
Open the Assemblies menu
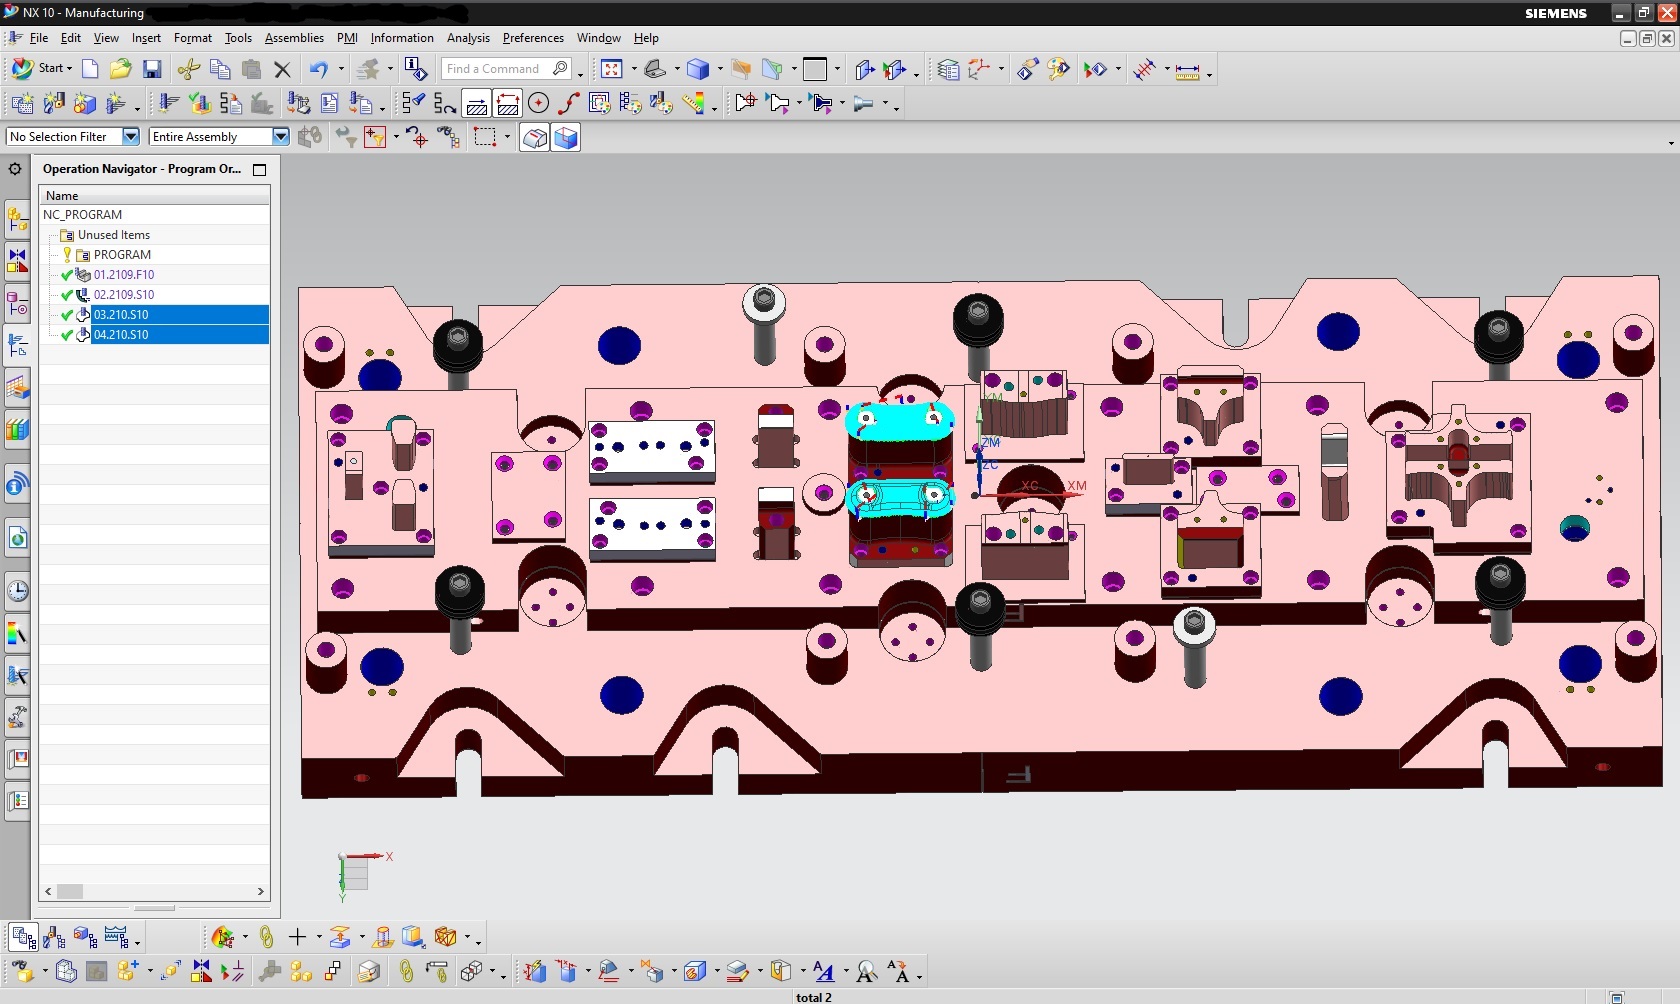tap(294, 38)
